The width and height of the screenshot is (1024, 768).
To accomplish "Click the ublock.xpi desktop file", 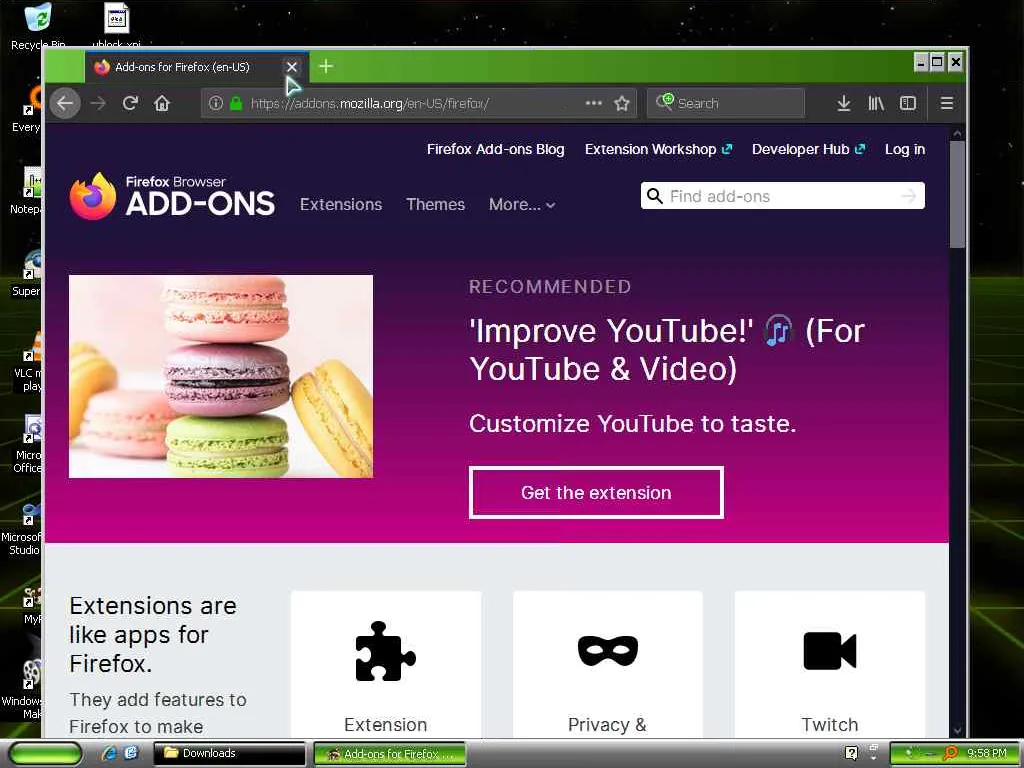I will tap(116, 26).
